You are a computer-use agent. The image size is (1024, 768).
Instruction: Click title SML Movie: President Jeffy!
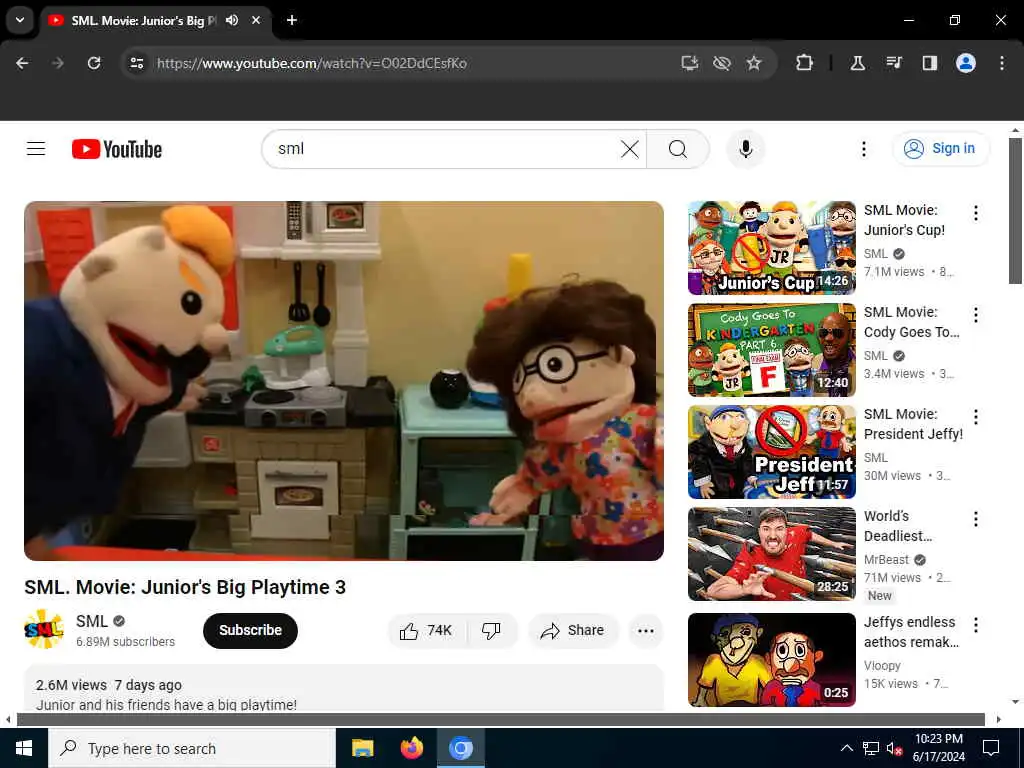coord(914,424)
